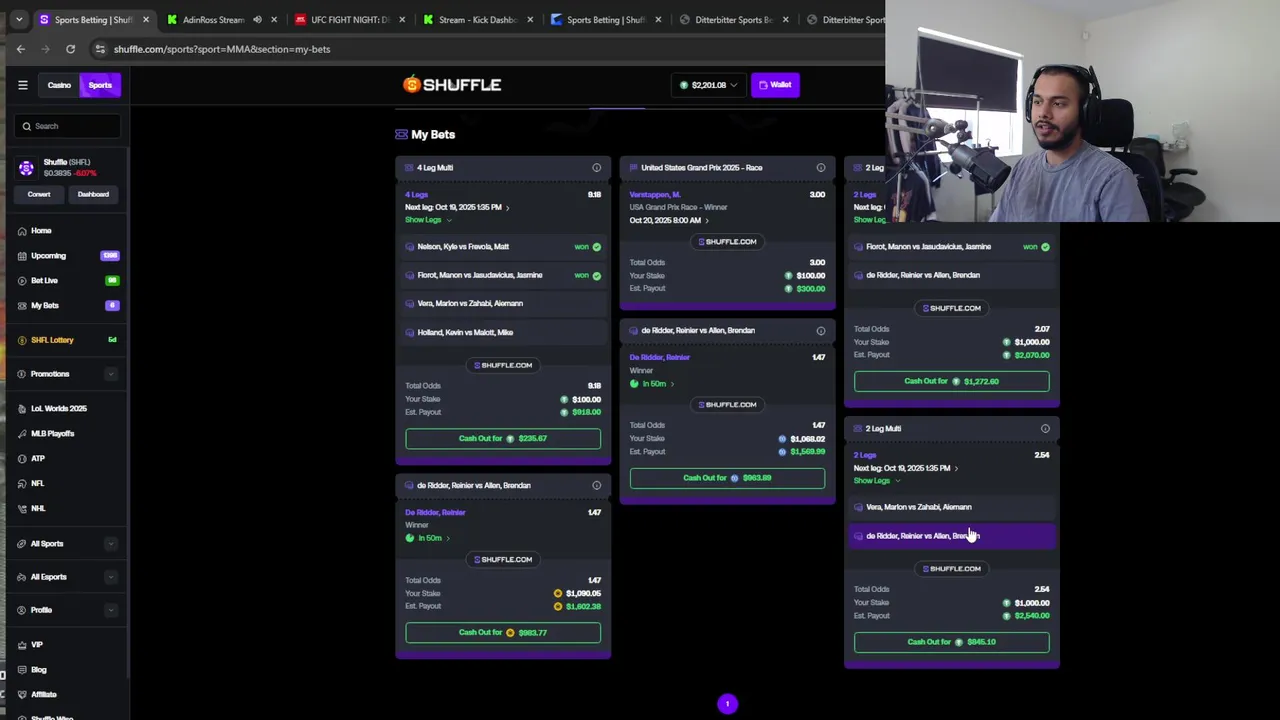Open the $2,201.08 balance dropdown
Image resolution: width=1280 pixels, height=720 pixels.
coord(708,85)
